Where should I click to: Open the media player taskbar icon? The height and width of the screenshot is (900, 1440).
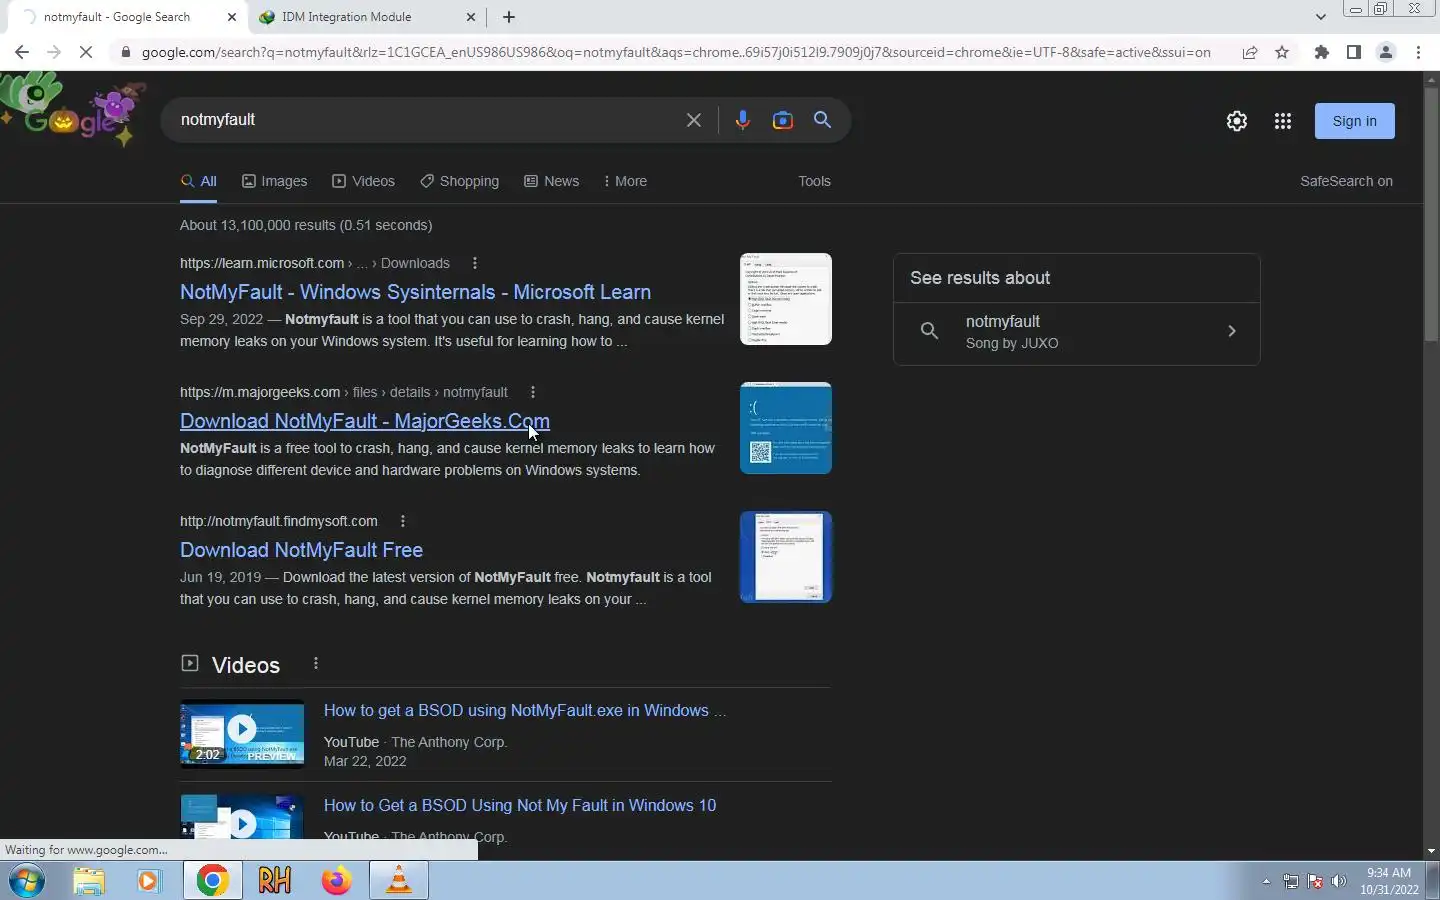(149, 881)
